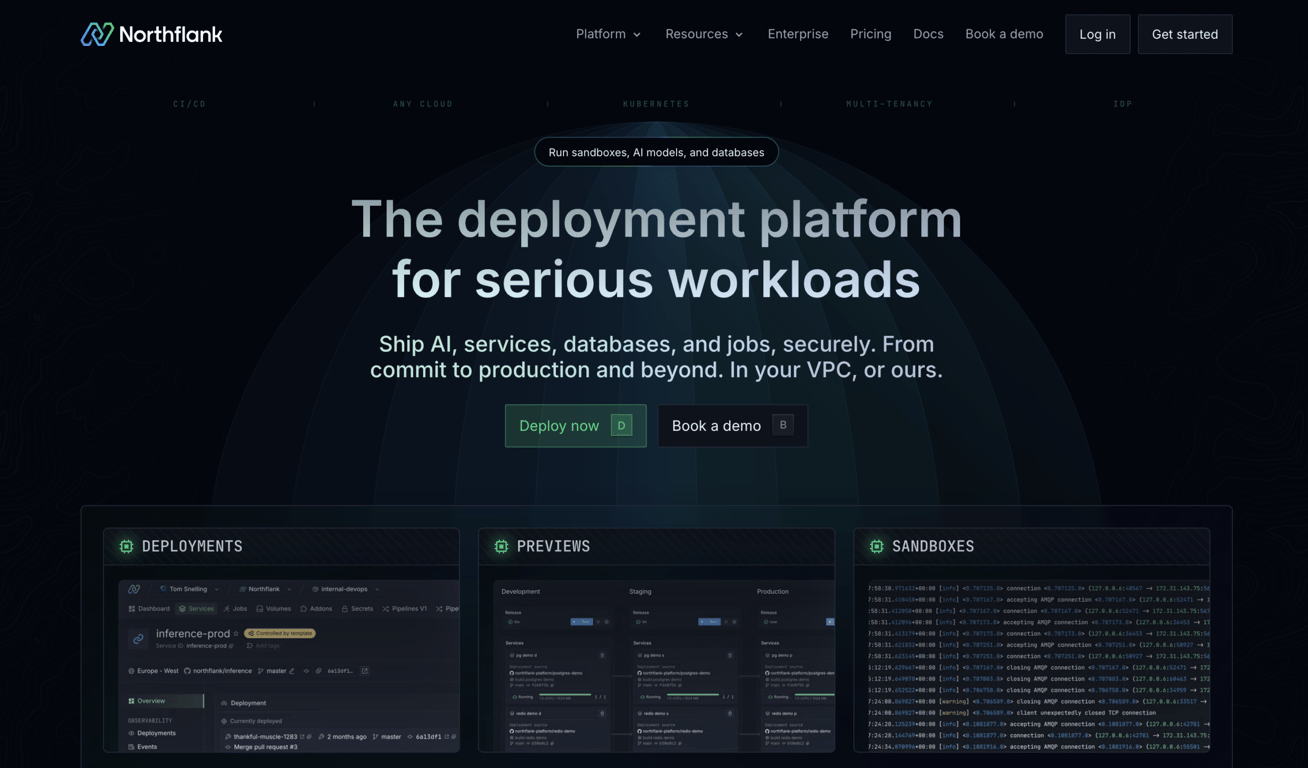Image resolution: width=1308 pixels, height=768 pixels.
Task: Click the hero Book a demo button
Action: coord(732,426)
